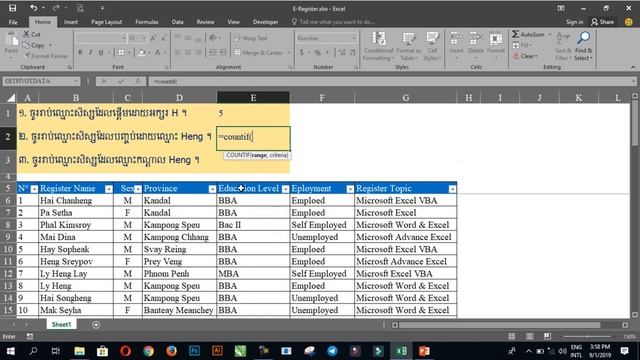Click Increase Font Size icon
The height and width of the screenshot is (360, 640).
pyautogui.click(x=153, y=38)
